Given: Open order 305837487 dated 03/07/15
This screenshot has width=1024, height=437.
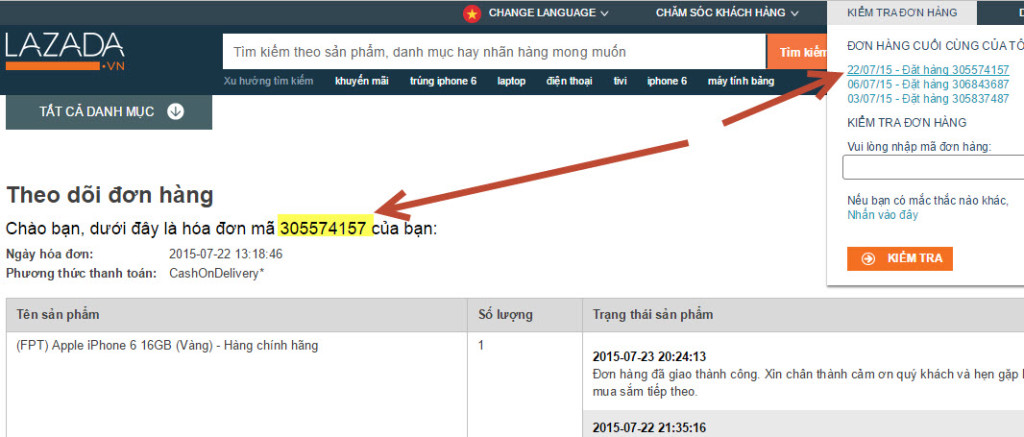Looking at the screenshot, I should coord(928,99).
